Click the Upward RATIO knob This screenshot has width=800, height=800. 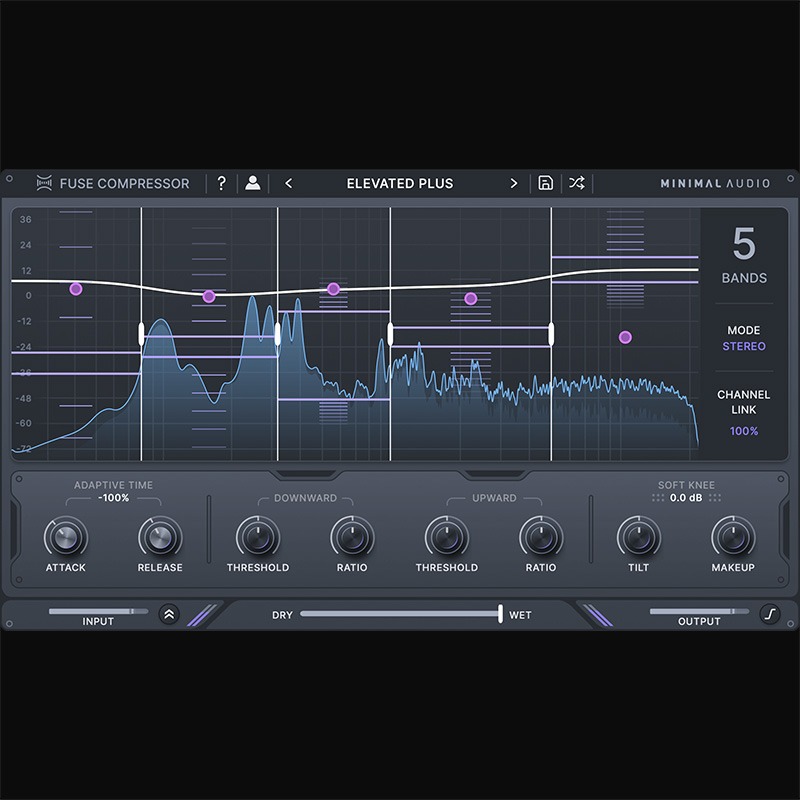pos(541,537)
